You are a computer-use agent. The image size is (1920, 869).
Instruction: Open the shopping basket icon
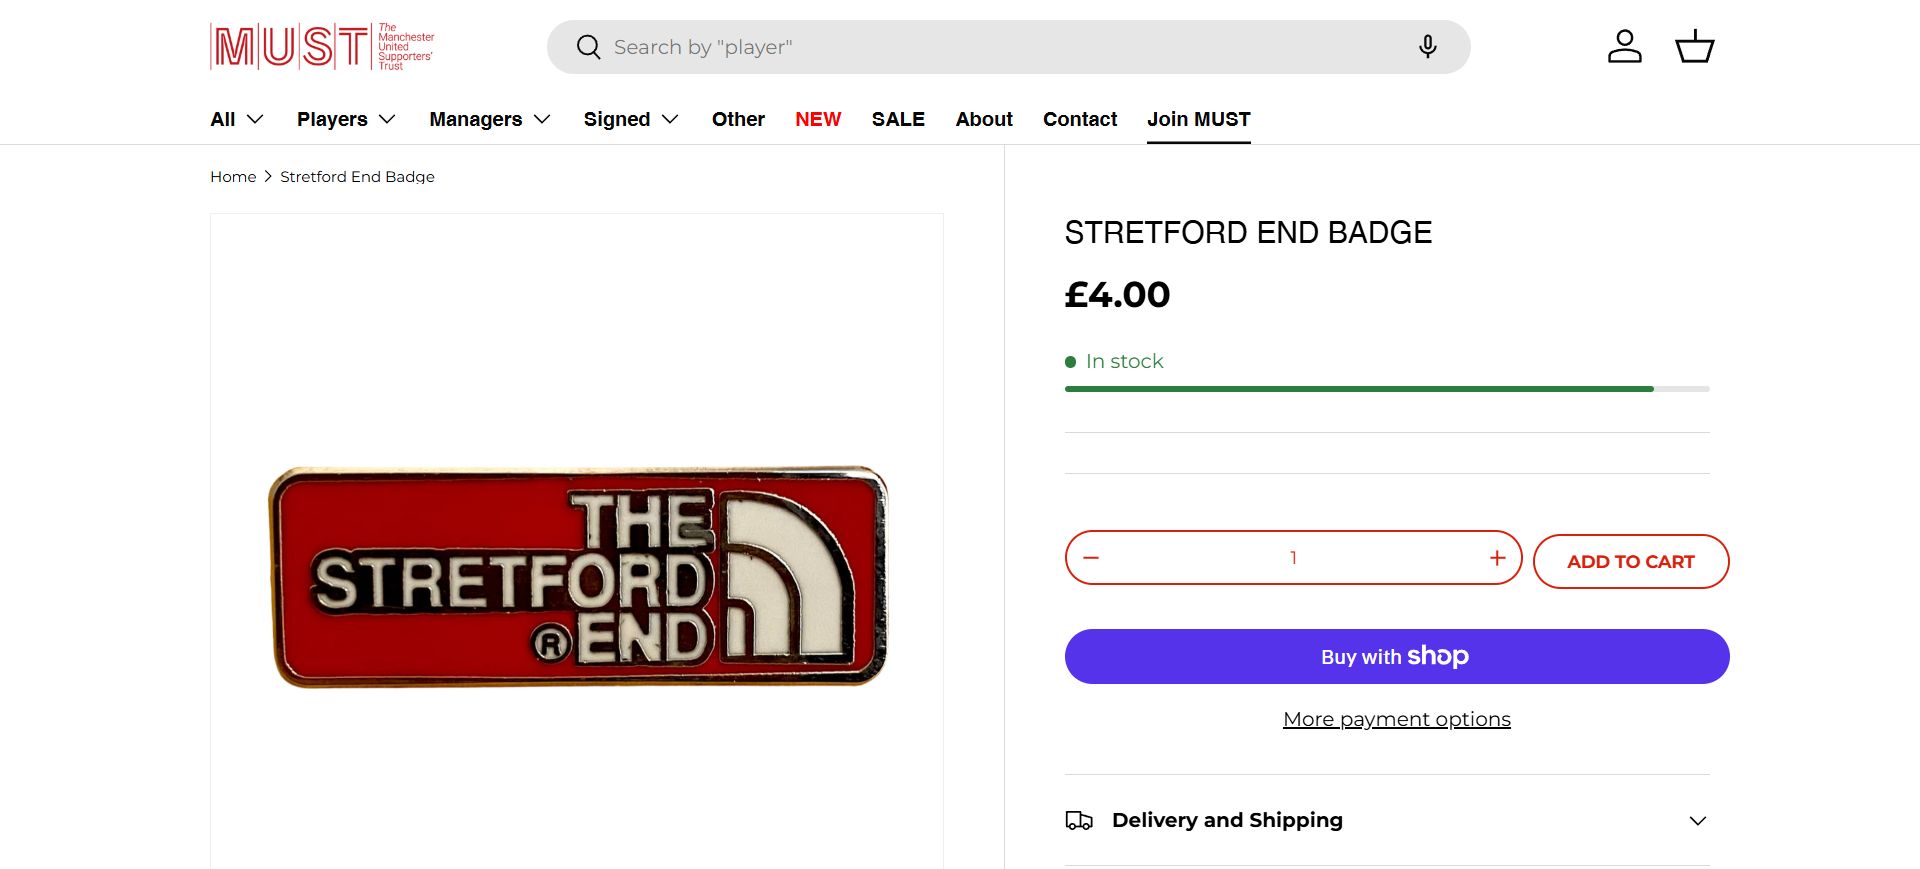pos(1694,47)
